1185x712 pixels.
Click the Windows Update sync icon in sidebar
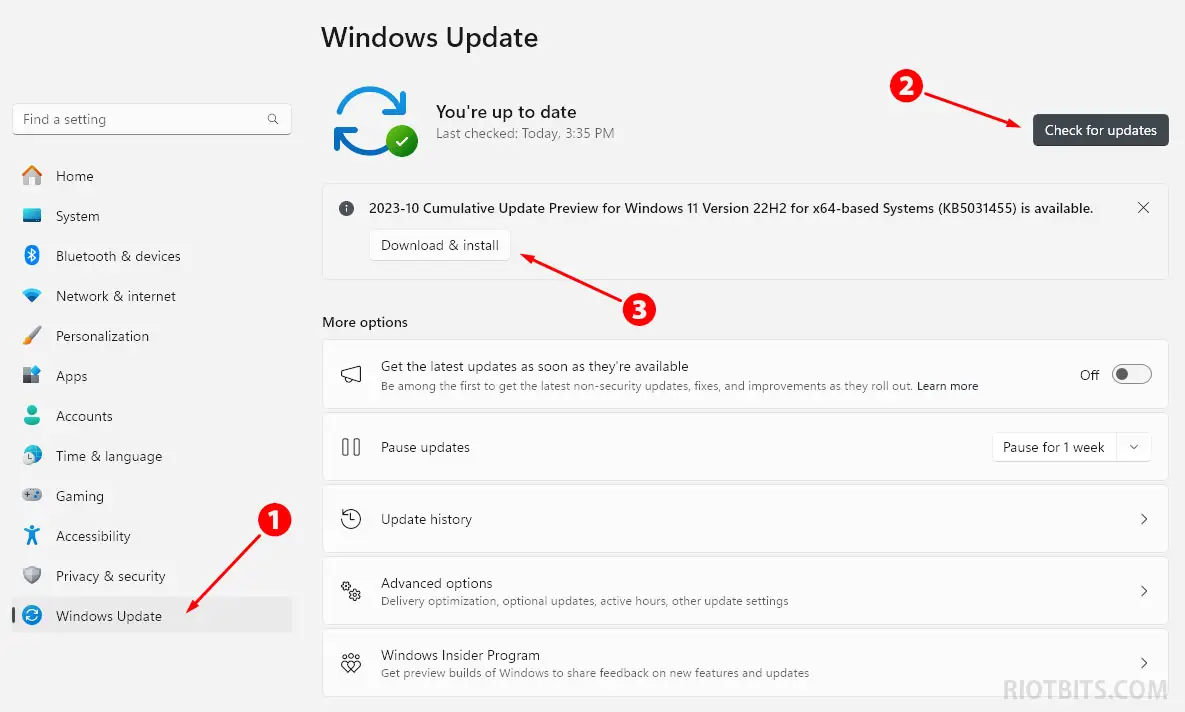(32, 615)
